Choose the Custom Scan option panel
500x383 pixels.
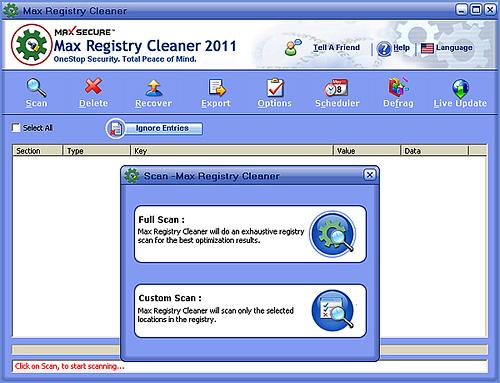tap(250, 311)
